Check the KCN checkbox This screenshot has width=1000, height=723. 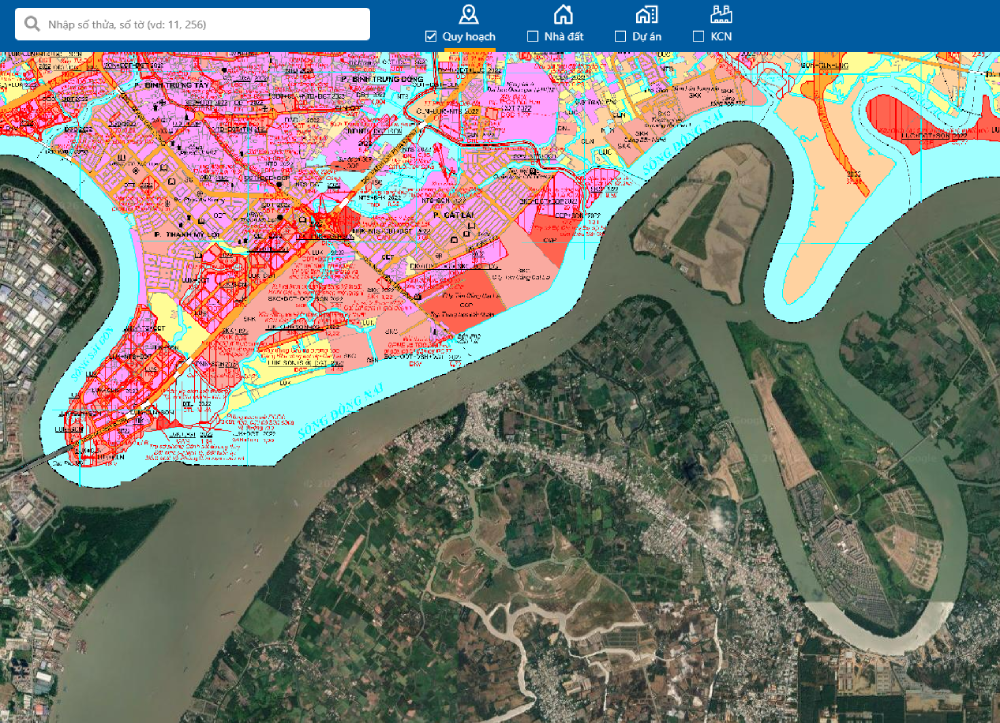point(699,37)
